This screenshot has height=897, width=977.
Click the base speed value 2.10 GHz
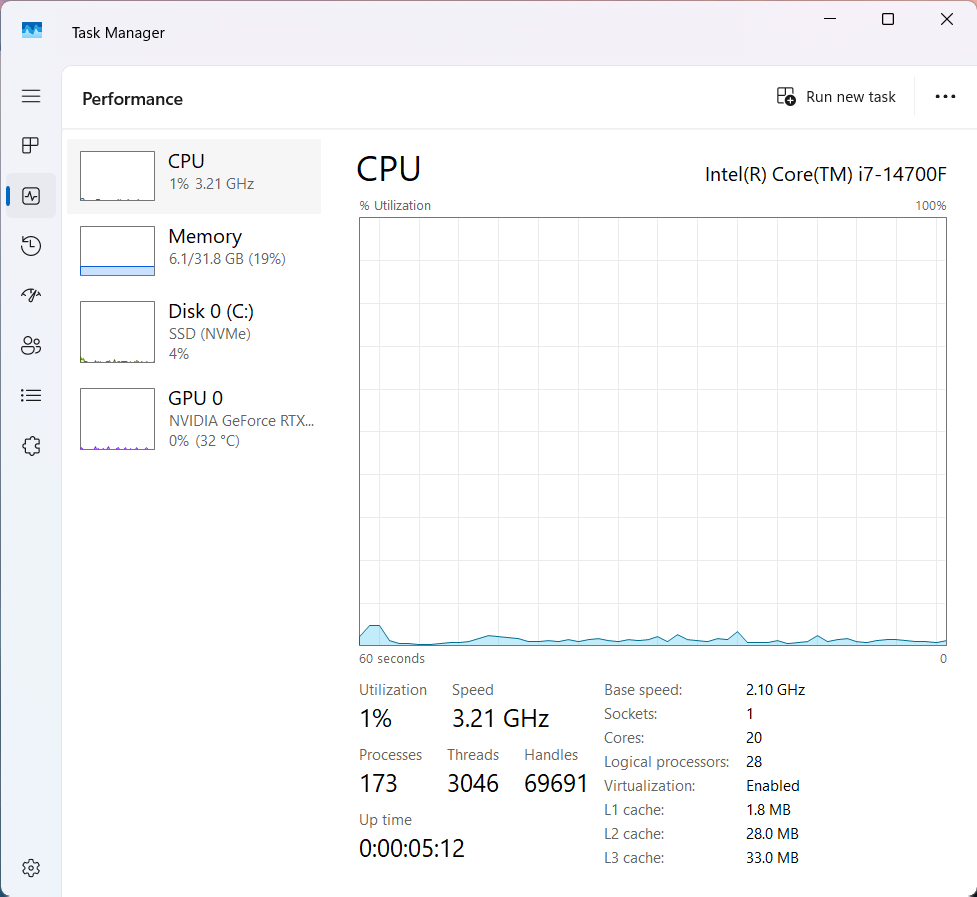775,690
